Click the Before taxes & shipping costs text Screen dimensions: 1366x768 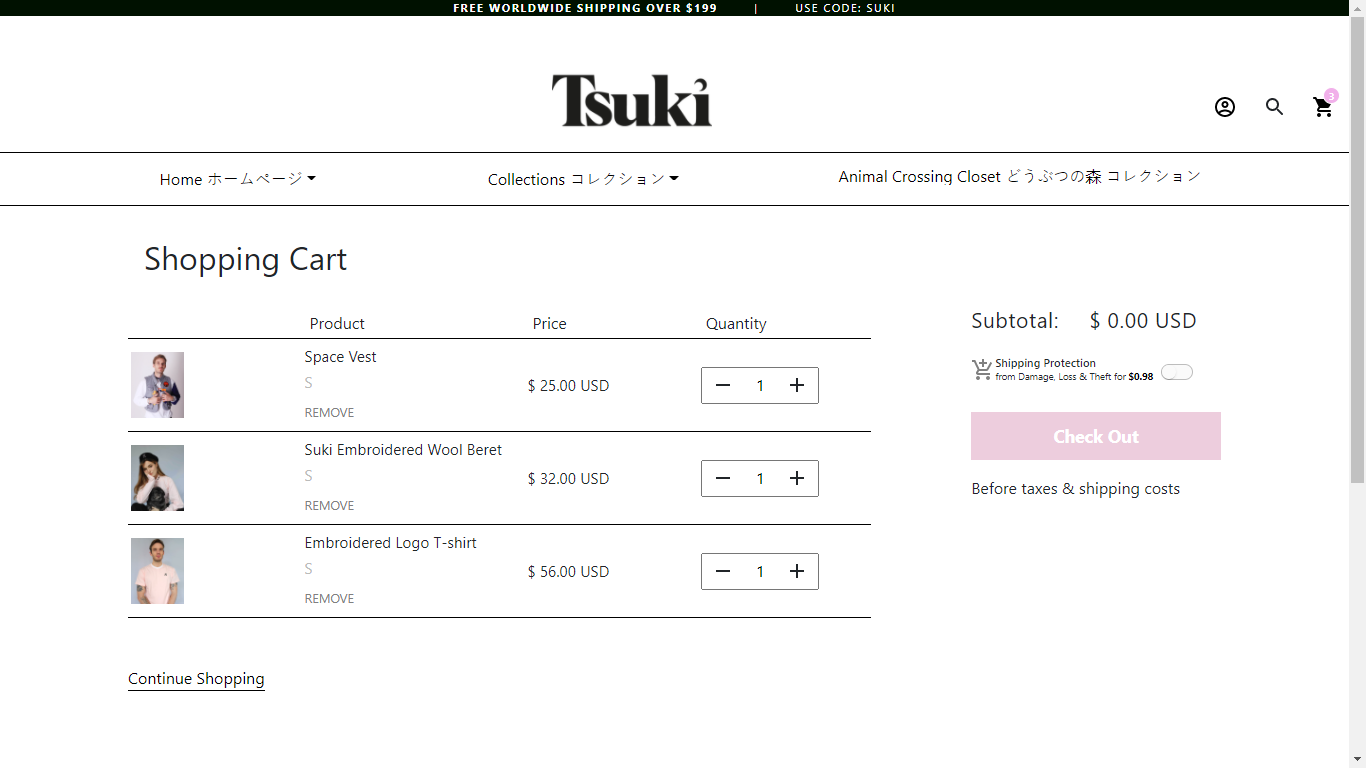[1076, 489]
